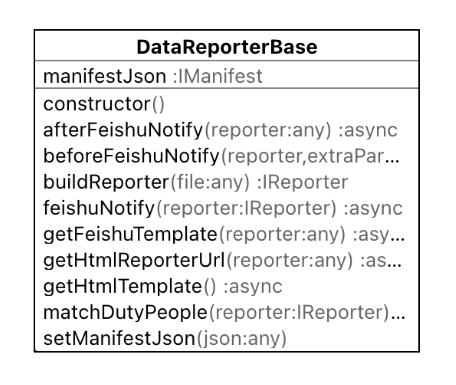Select the IManifest type label

(x=218, y=76)
